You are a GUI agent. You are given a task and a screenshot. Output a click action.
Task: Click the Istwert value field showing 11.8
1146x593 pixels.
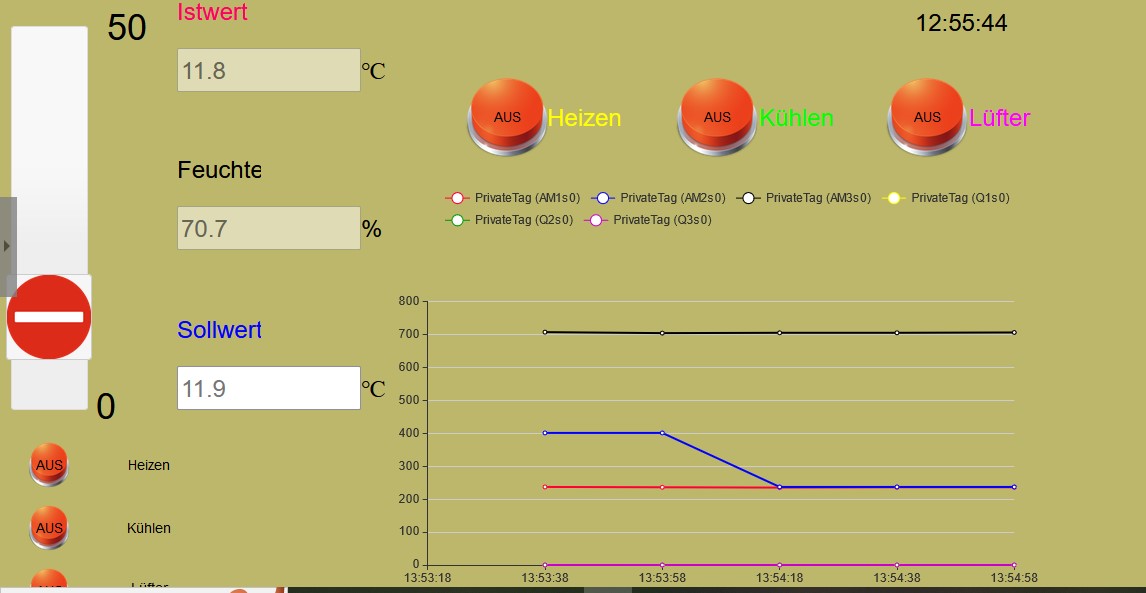click(x=268, y=70)
